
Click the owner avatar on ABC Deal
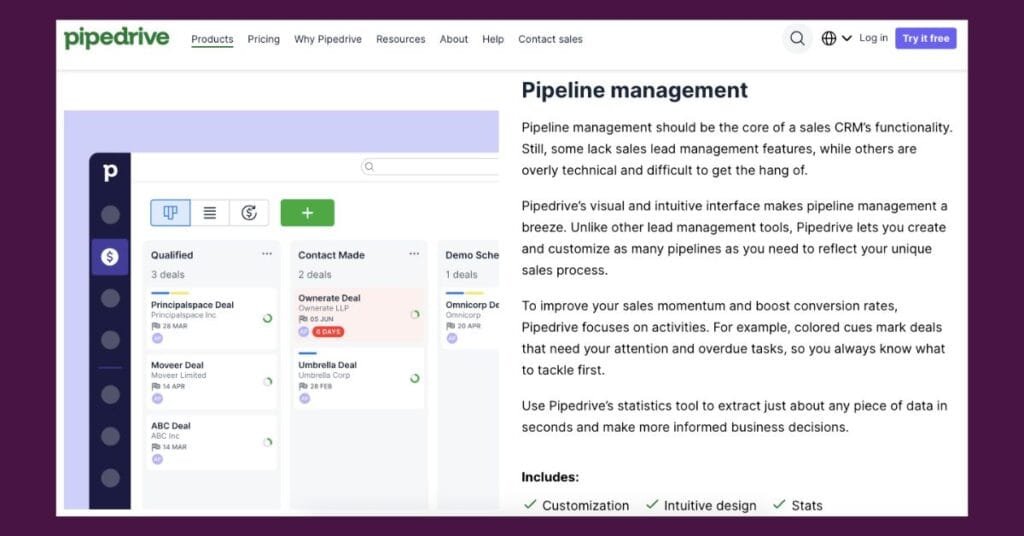click(157, 460)
